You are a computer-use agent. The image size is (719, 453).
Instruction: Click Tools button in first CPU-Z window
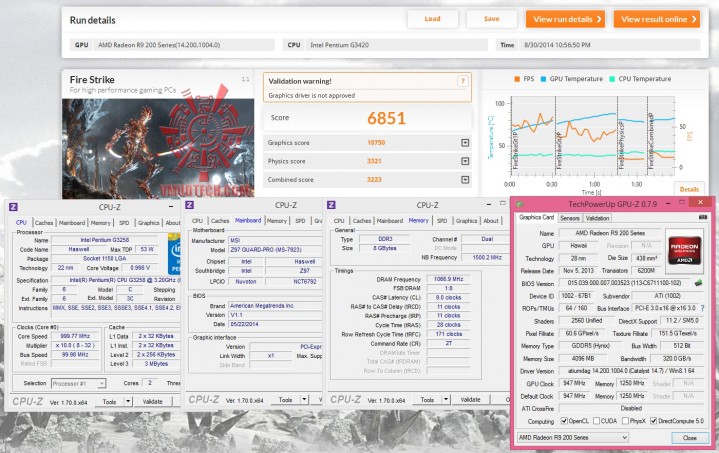click(109, 402)
